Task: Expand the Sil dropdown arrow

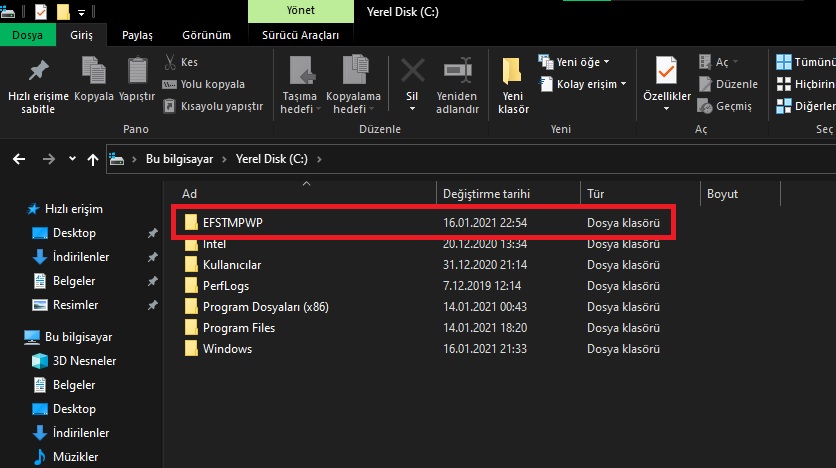Action: [x=412, y=109]
